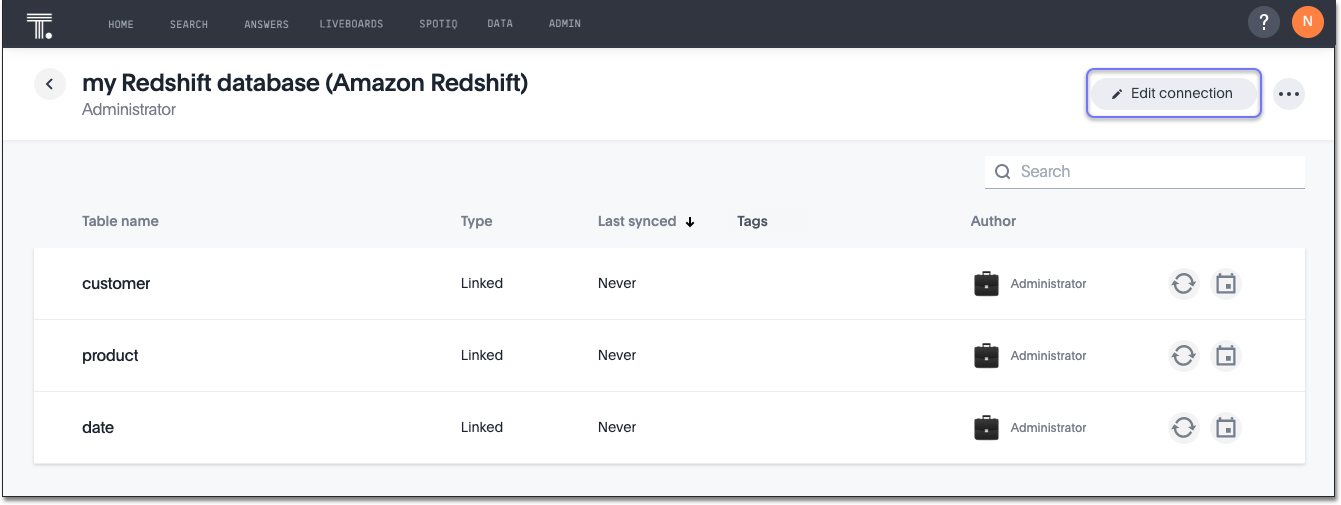Open schedule calendar for date table
1341x505 pixels.
click(1226, 428)
